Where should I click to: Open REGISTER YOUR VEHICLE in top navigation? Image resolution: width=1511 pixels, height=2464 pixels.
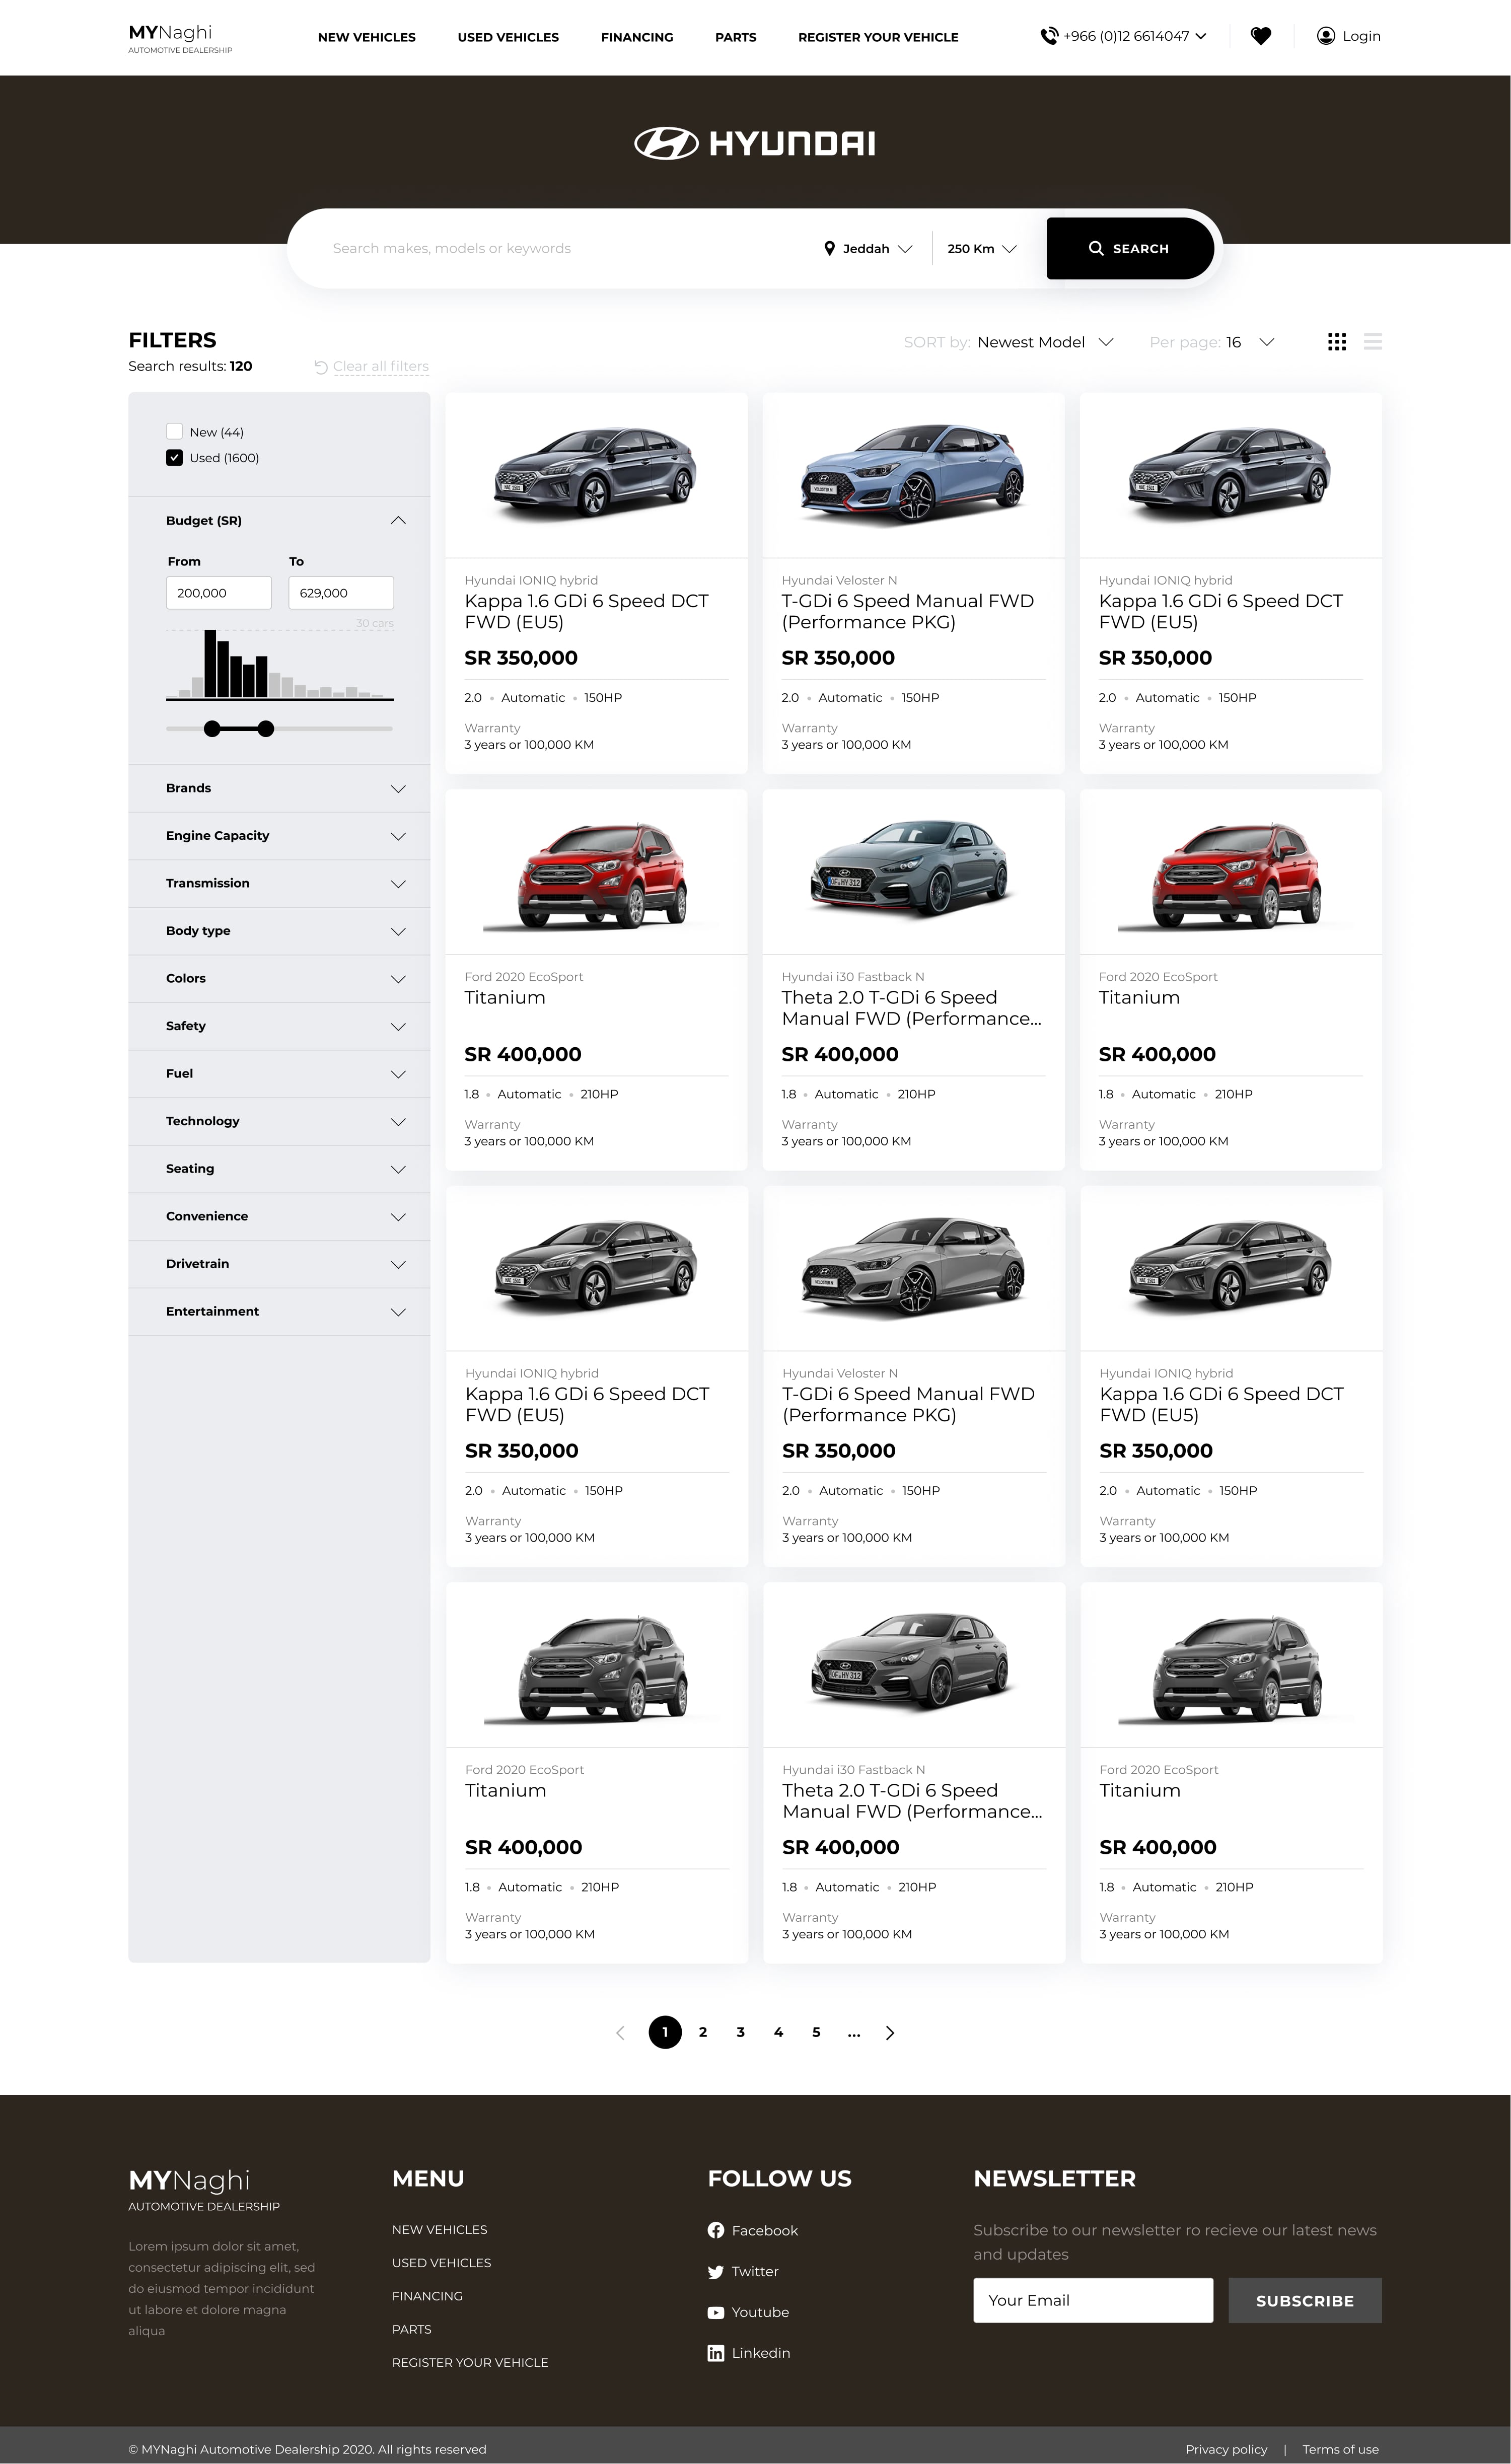[x=878, y=37]
